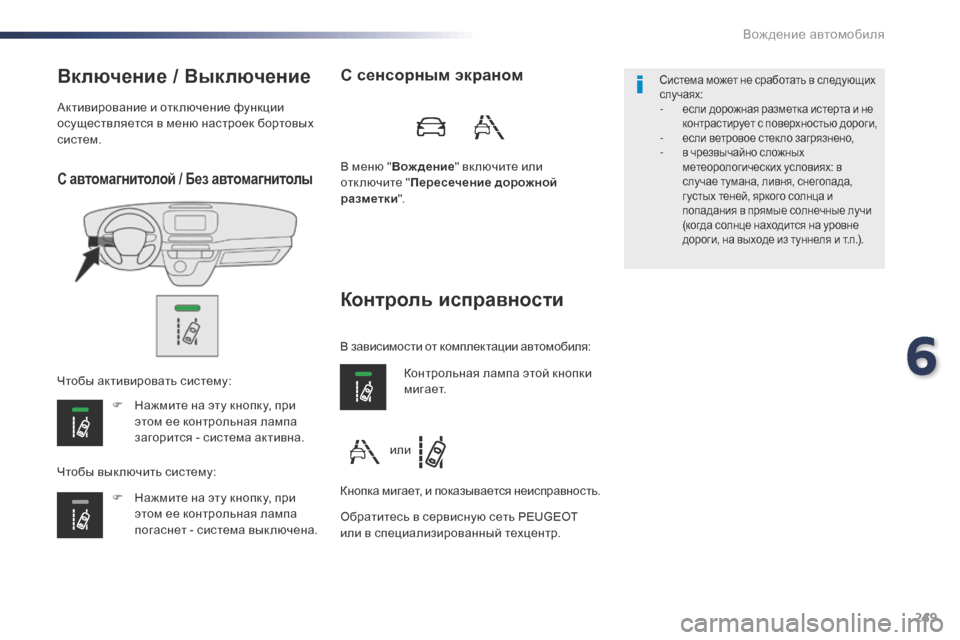The width and height of the screenshot is (960, 640).
Task: Click the info text 'Система может не сработать'
Action: click(x=767, y=87)
